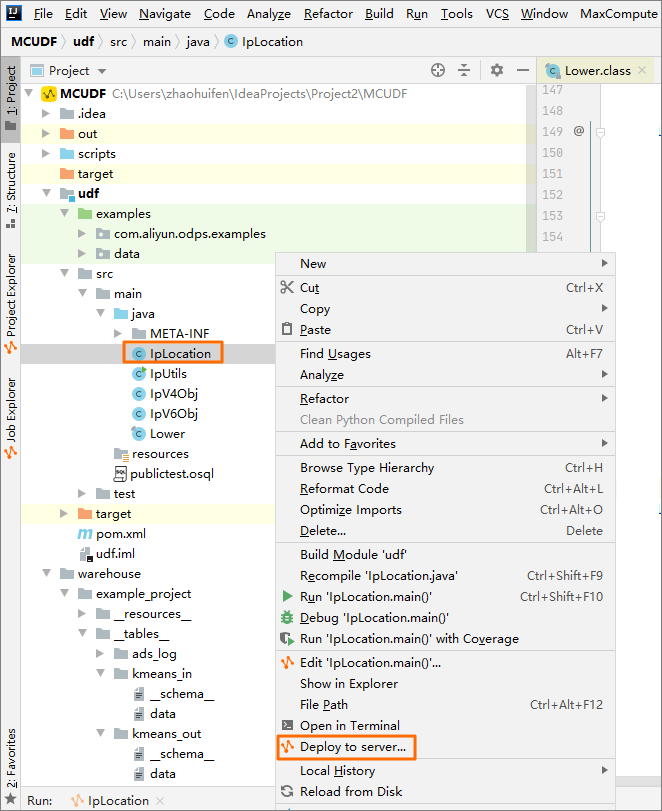Click the Run: IpLocation tab icon at bottom

click(75, 799)
